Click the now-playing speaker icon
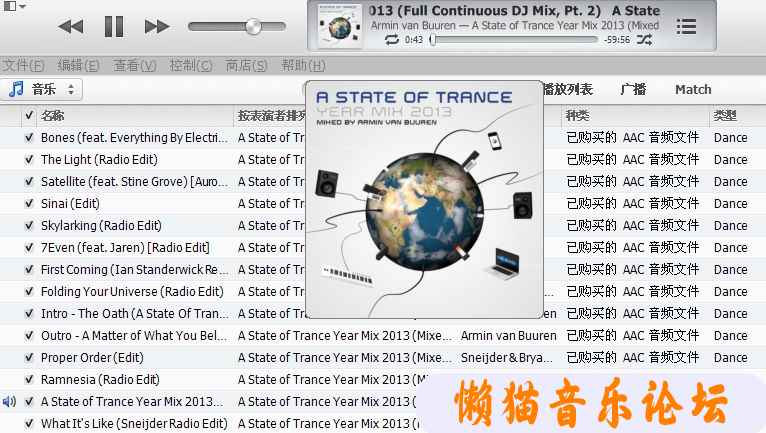 (9, 402)
